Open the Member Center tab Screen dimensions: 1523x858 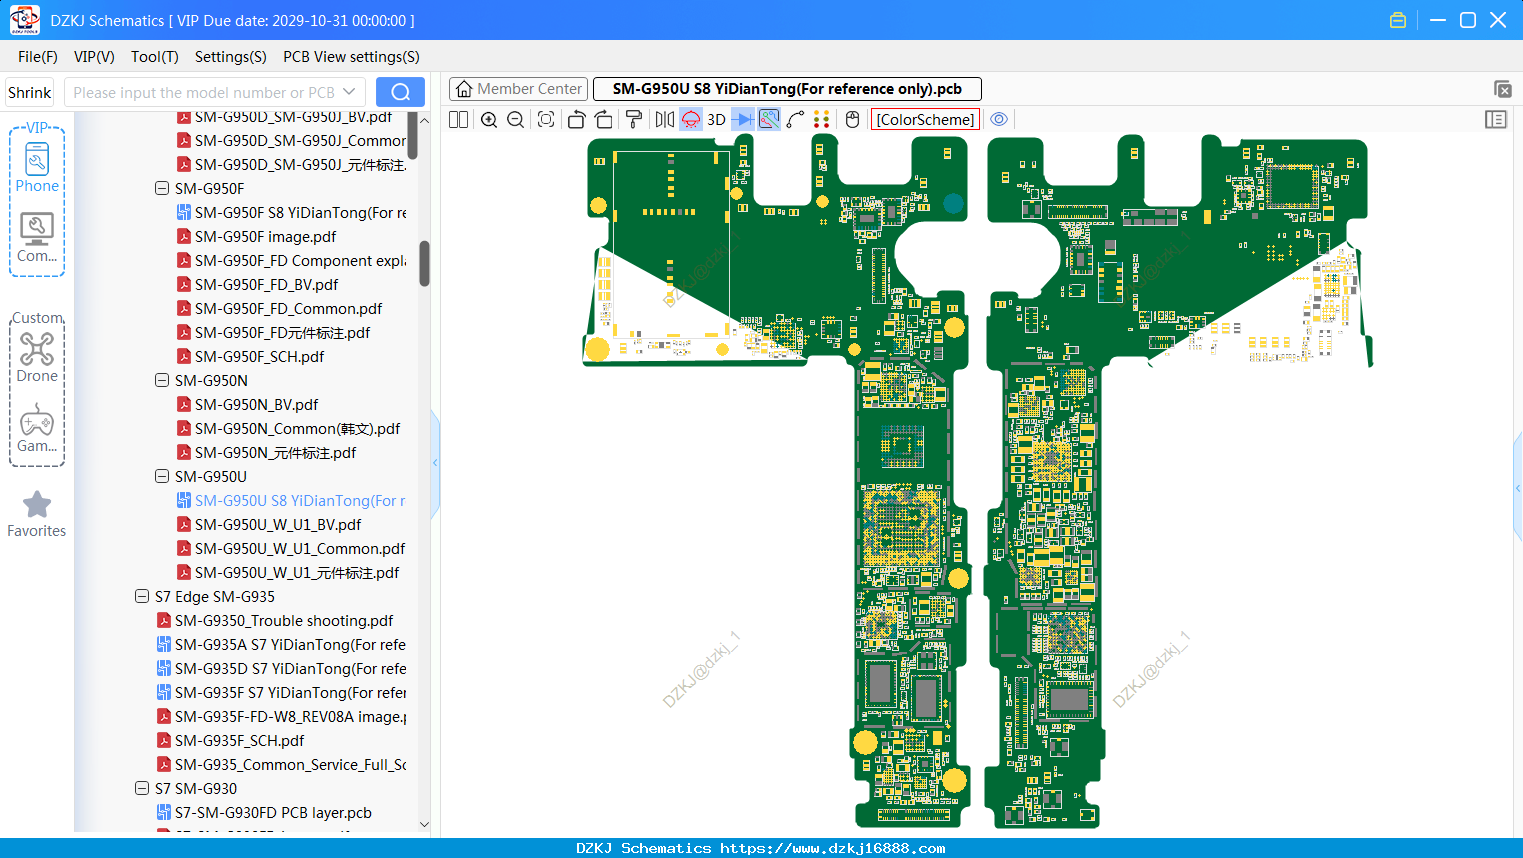click(x=518, y=89)
